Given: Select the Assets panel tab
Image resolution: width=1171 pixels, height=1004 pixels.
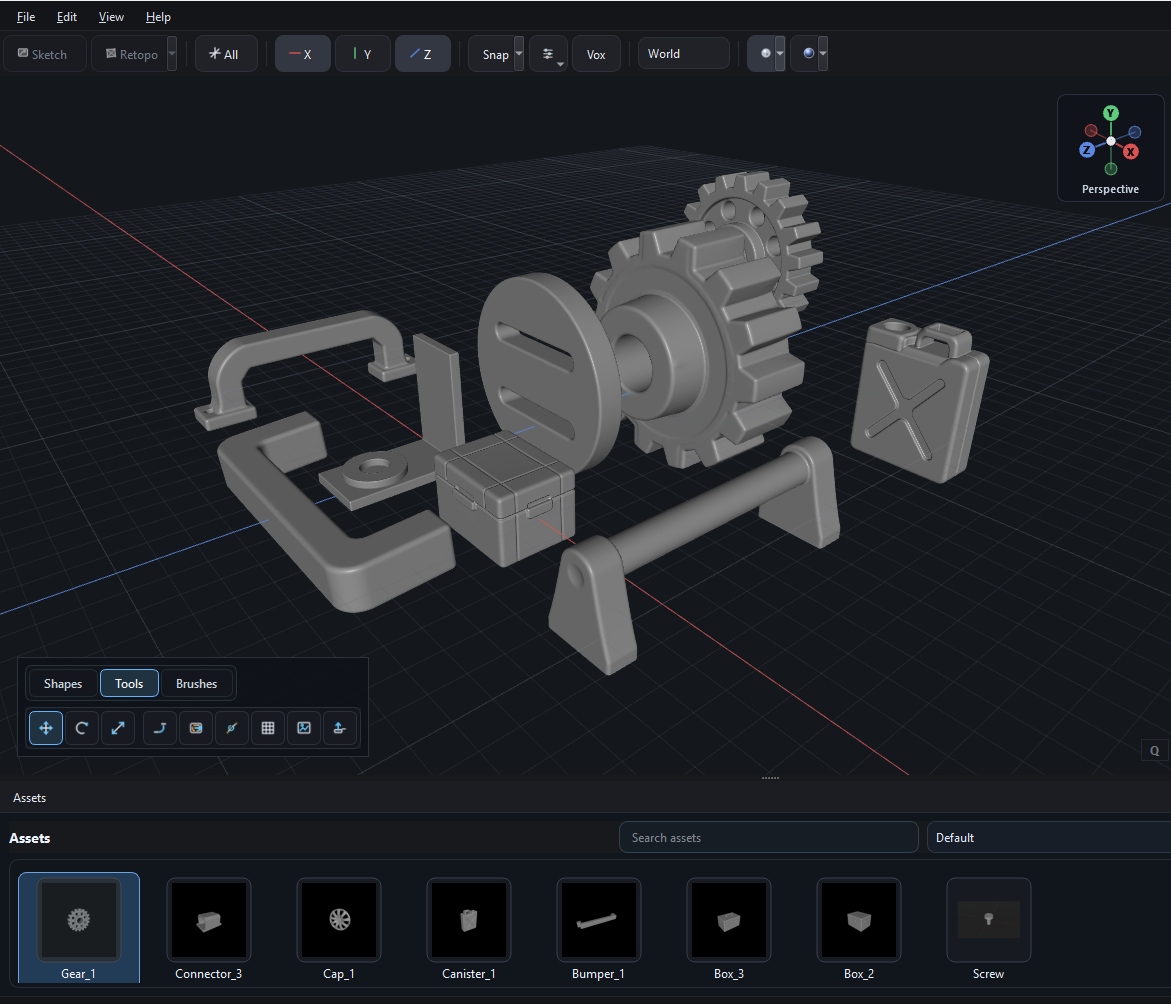Looking at the screenshot, I should pos(29,798).
